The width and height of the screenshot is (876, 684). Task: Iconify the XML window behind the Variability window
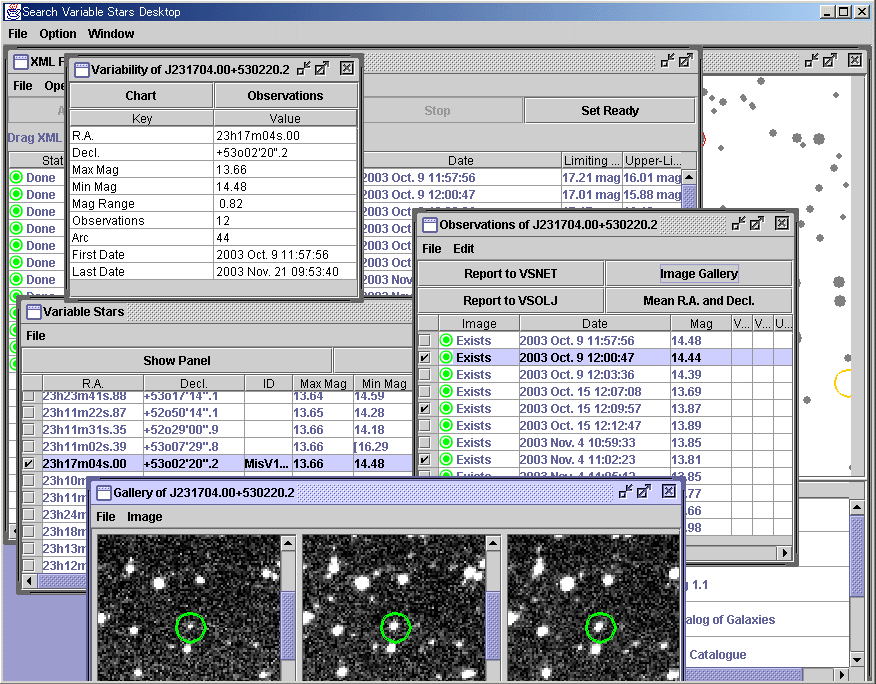(x=668, y=60)
